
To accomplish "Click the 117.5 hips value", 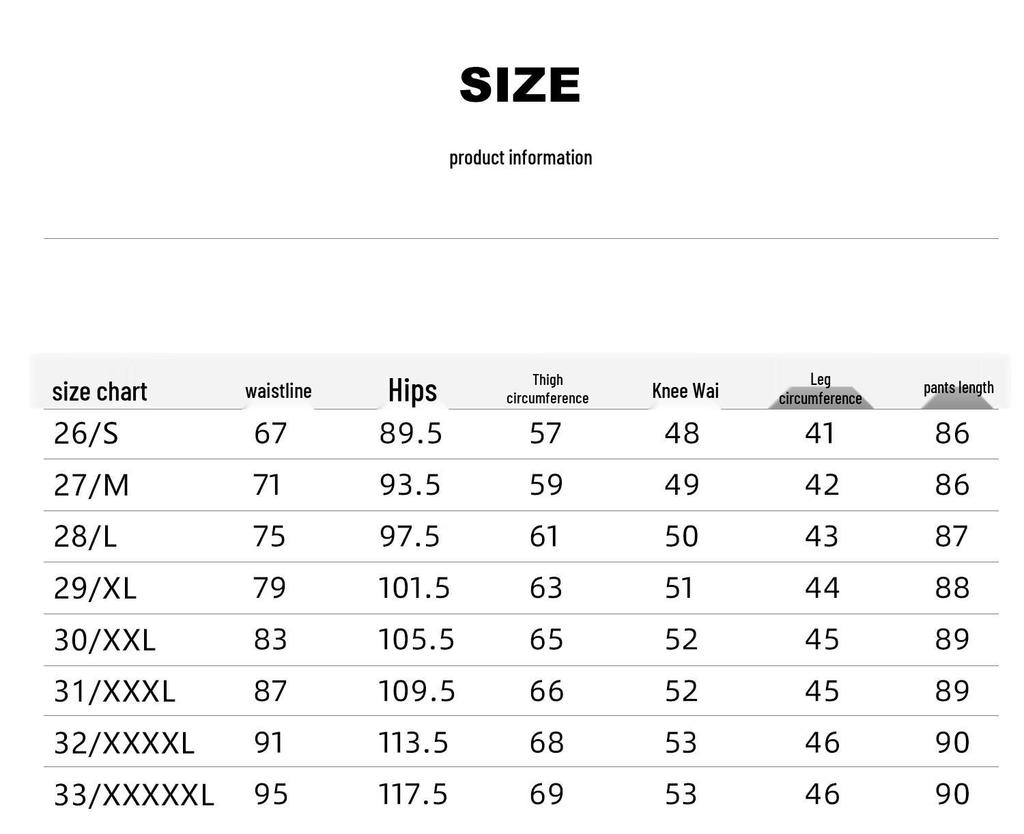I will [413, 795].
